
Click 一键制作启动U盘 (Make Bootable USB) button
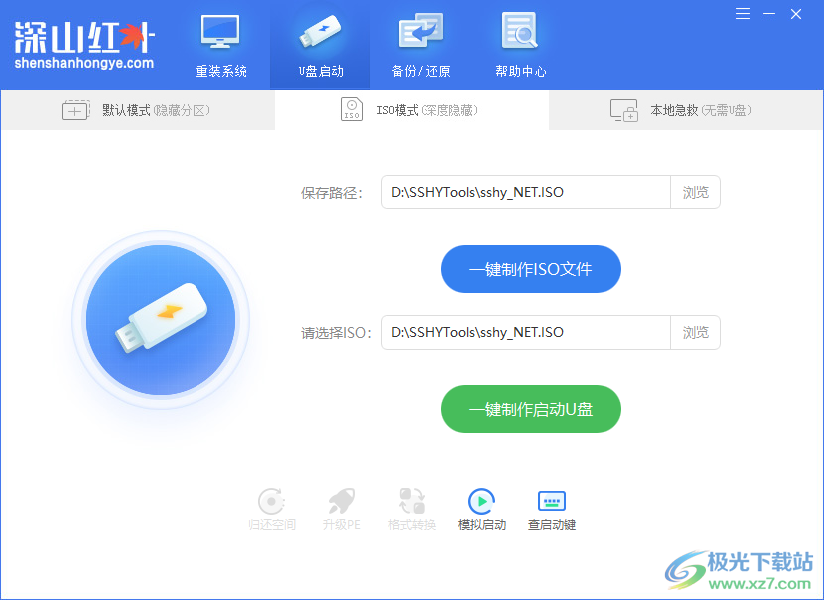530,408
